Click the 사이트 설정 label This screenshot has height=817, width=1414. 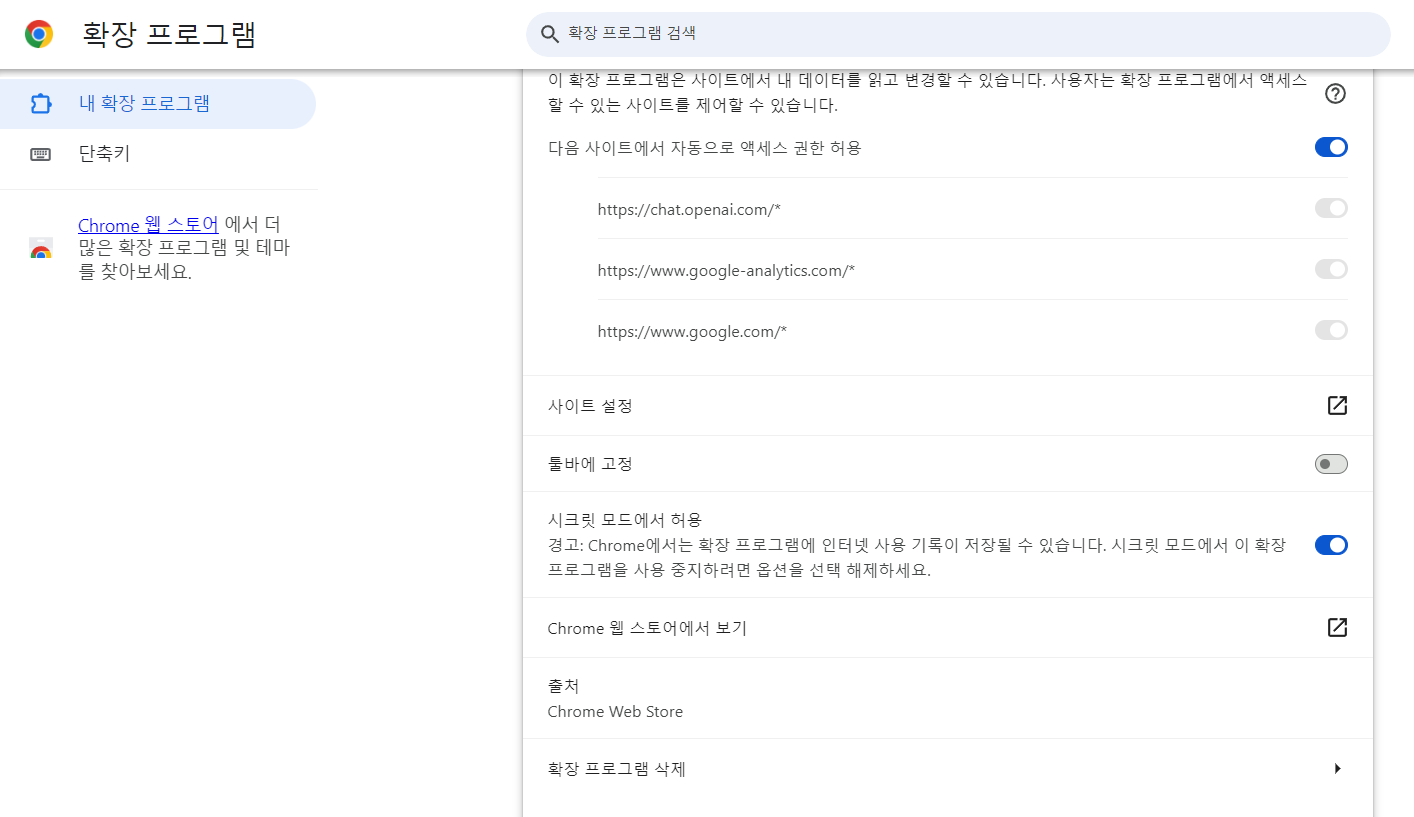[x=590, y=406]
